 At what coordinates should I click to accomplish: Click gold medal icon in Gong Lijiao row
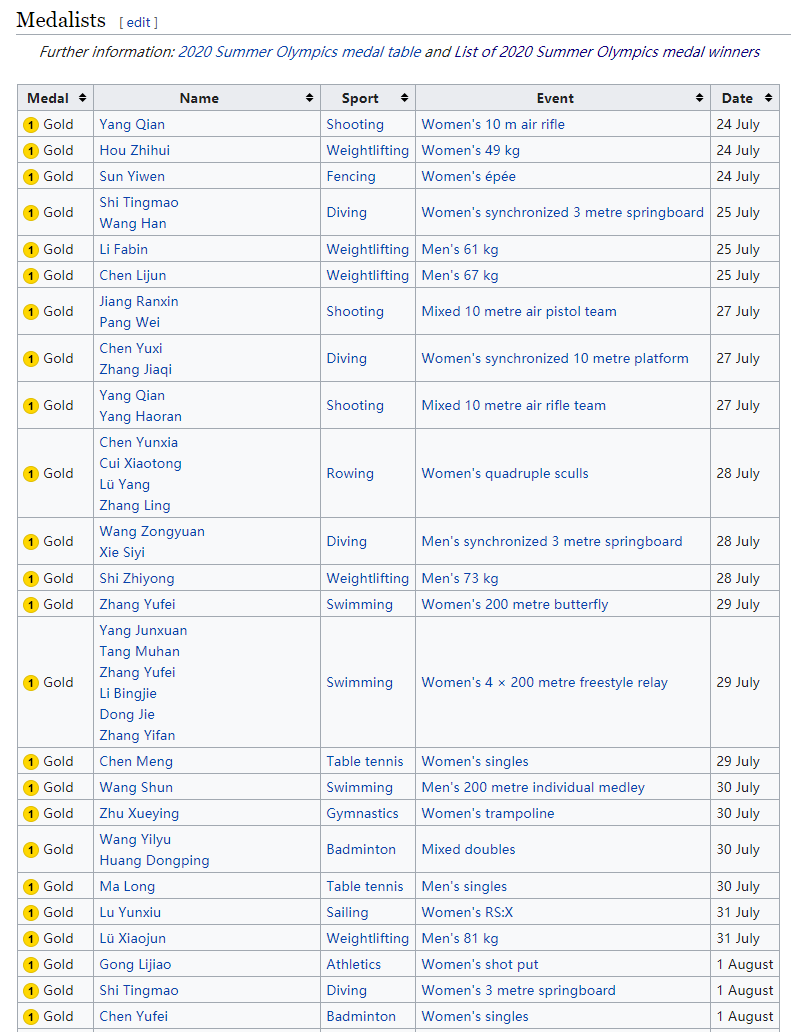click(x=31, y=965)
